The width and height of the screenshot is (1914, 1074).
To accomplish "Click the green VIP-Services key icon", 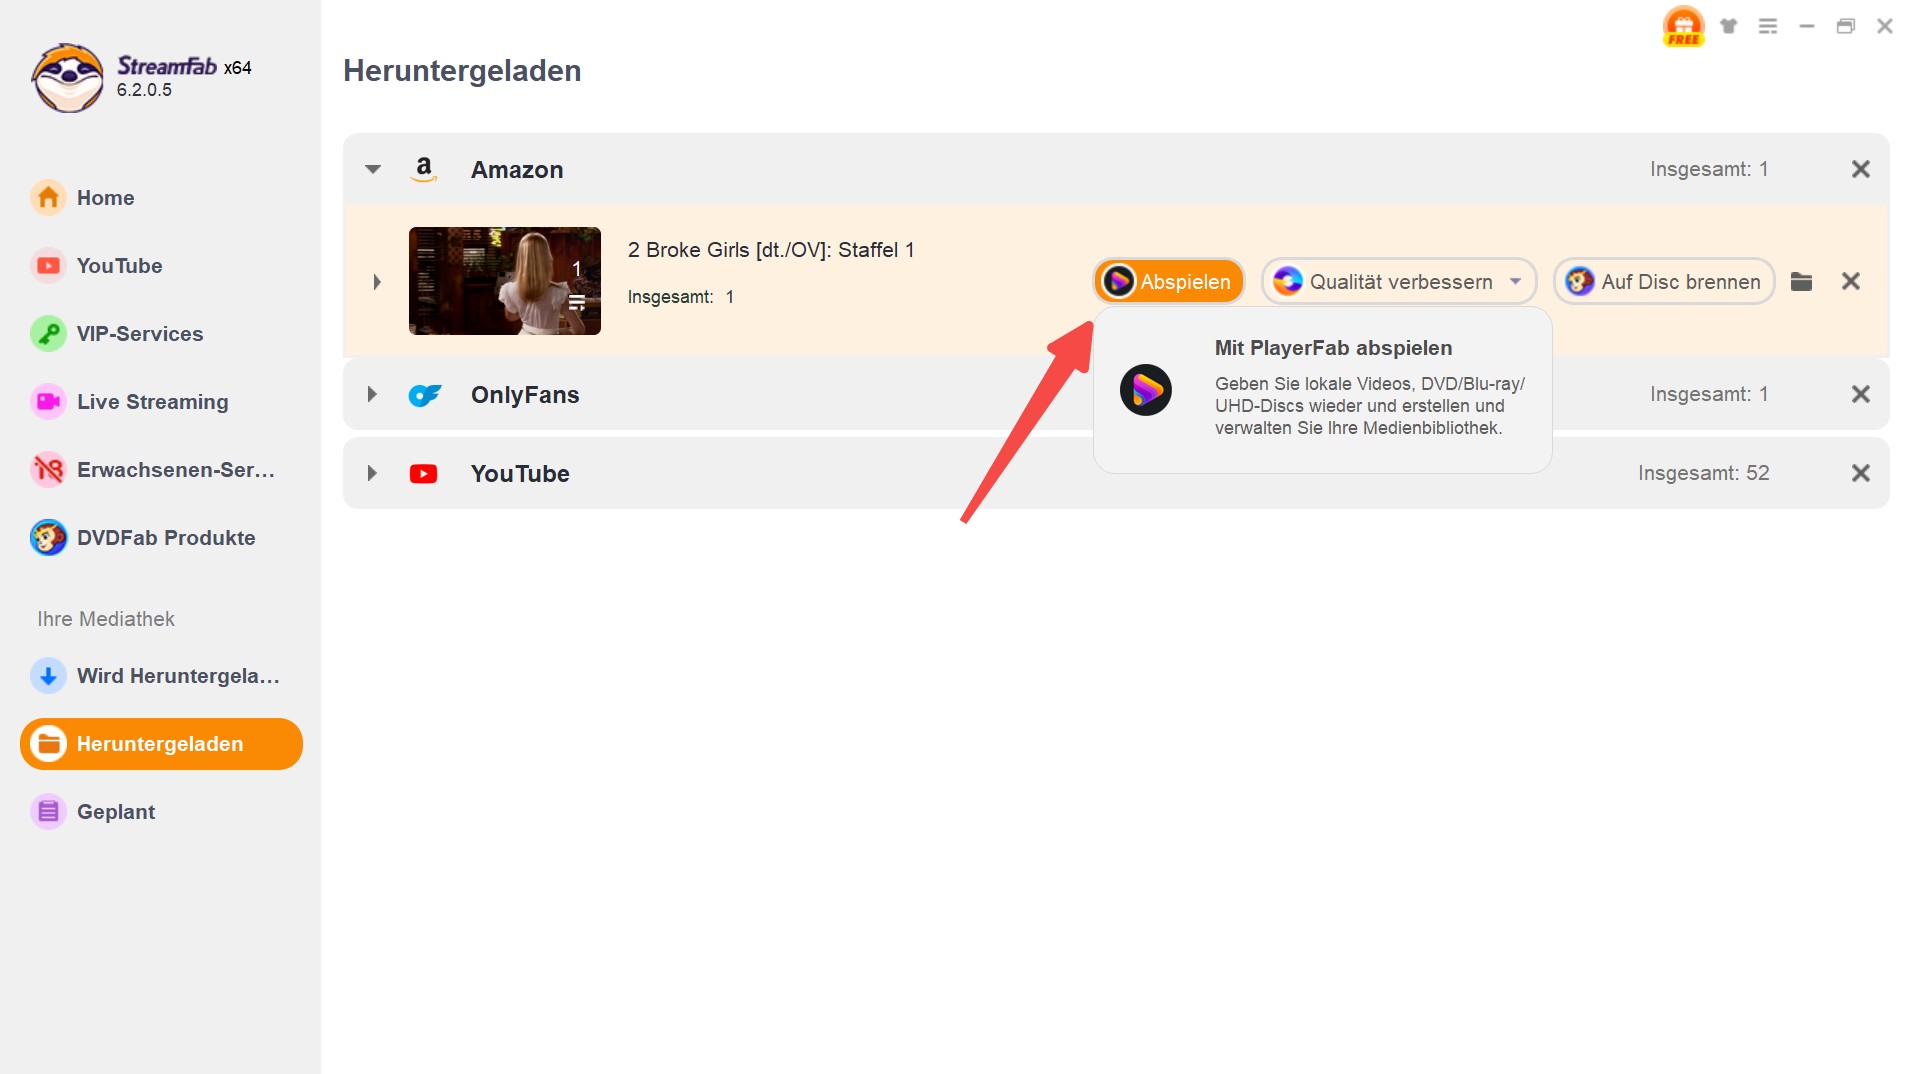I will click(x=48, y=334).
